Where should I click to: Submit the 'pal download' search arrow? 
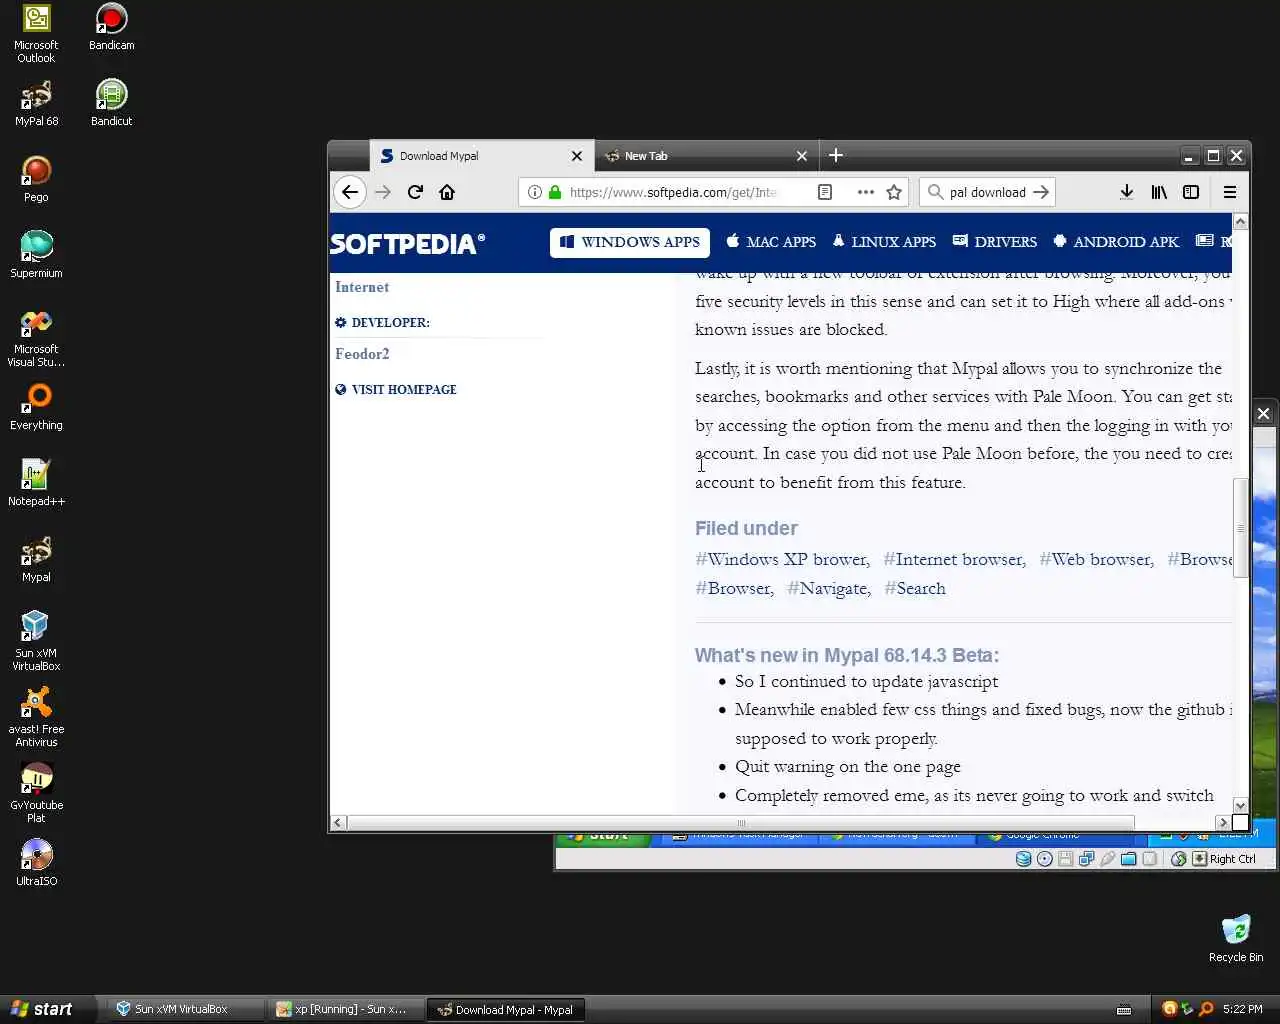(1041, 192)
